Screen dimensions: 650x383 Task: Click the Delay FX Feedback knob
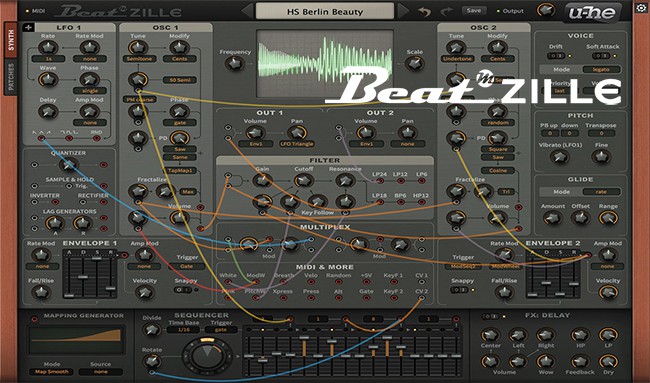coord(580,361)
